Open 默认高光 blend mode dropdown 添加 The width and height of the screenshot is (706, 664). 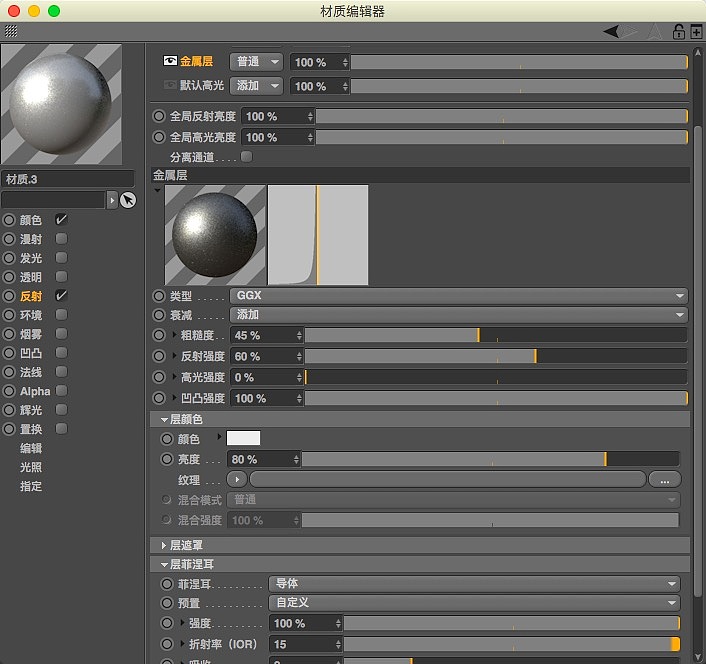[x=256, y=86]
